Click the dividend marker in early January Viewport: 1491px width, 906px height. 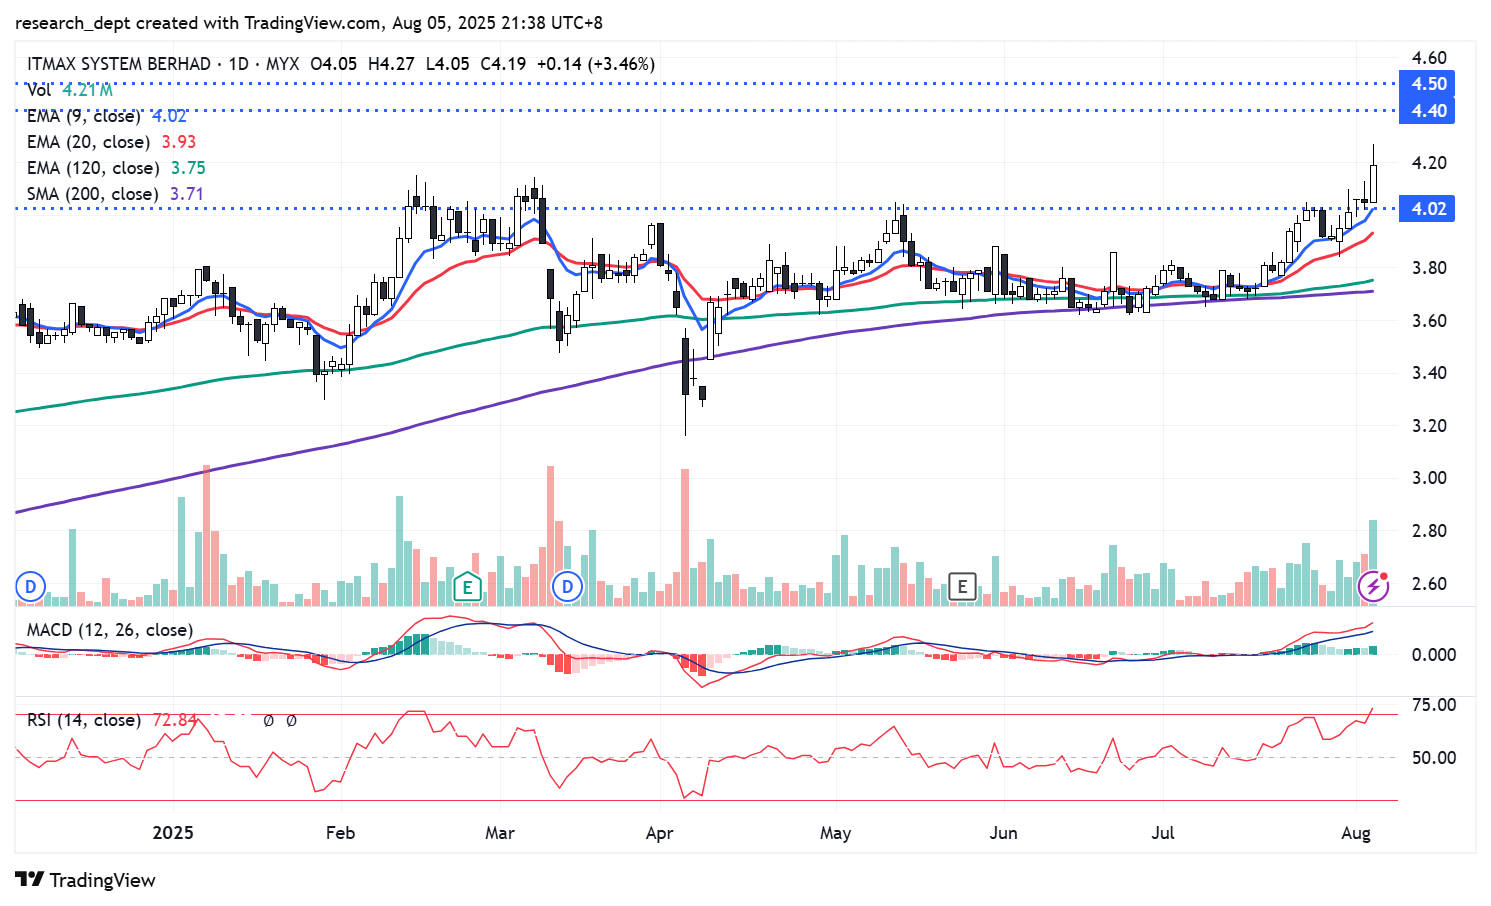click(x=31, y=587)
